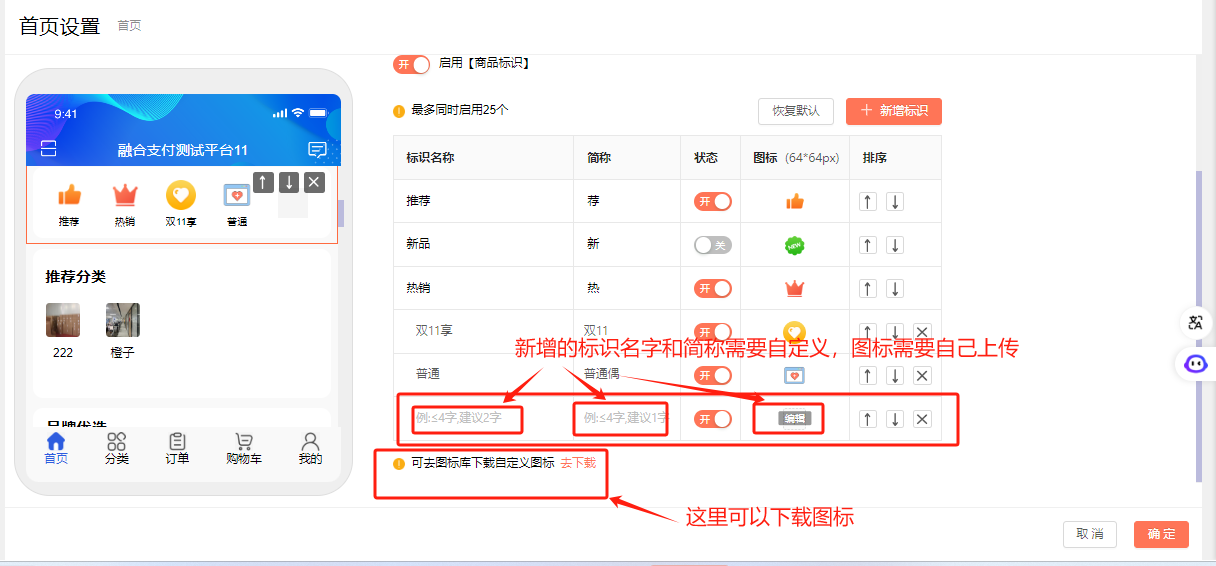Click thumbs-up icon in 推荐 row
The image size is (1216, 566).
(x=795, y=201)
